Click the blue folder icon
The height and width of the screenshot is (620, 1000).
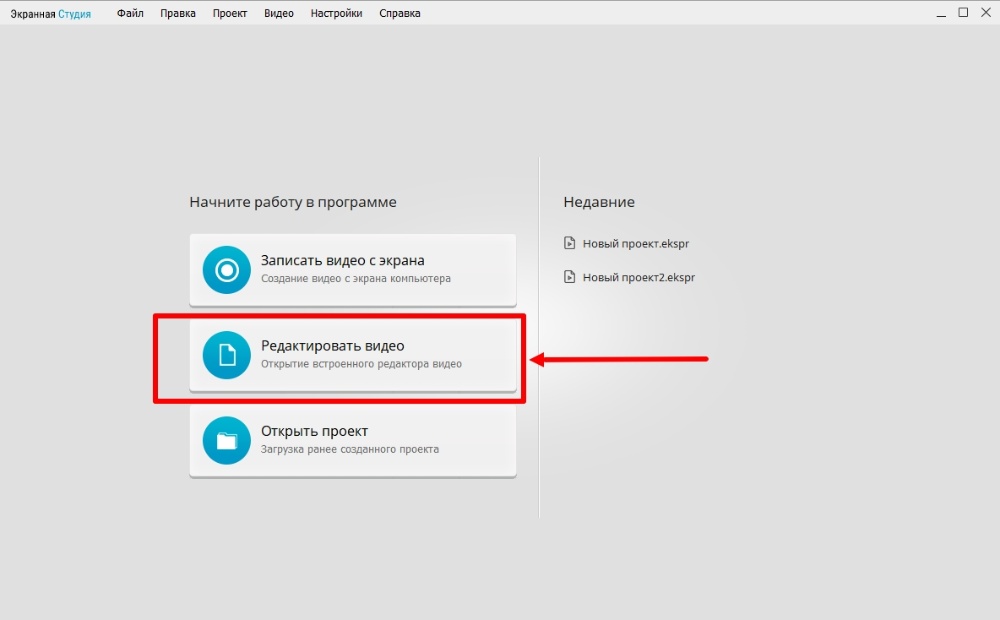tap(226, 441)
